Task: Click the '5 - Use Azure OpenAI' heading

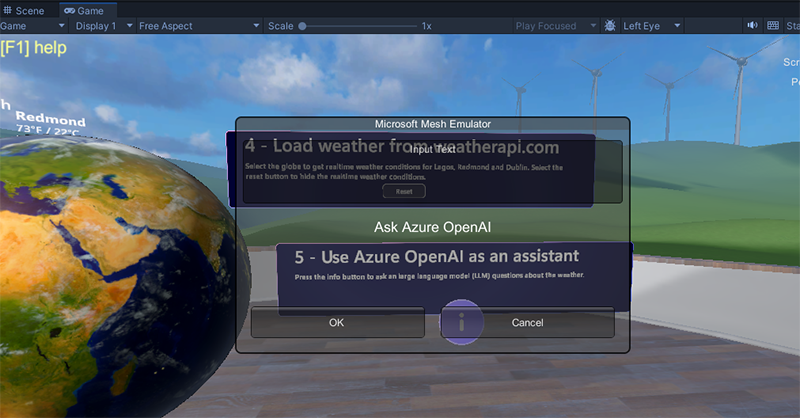Action: 437,257
